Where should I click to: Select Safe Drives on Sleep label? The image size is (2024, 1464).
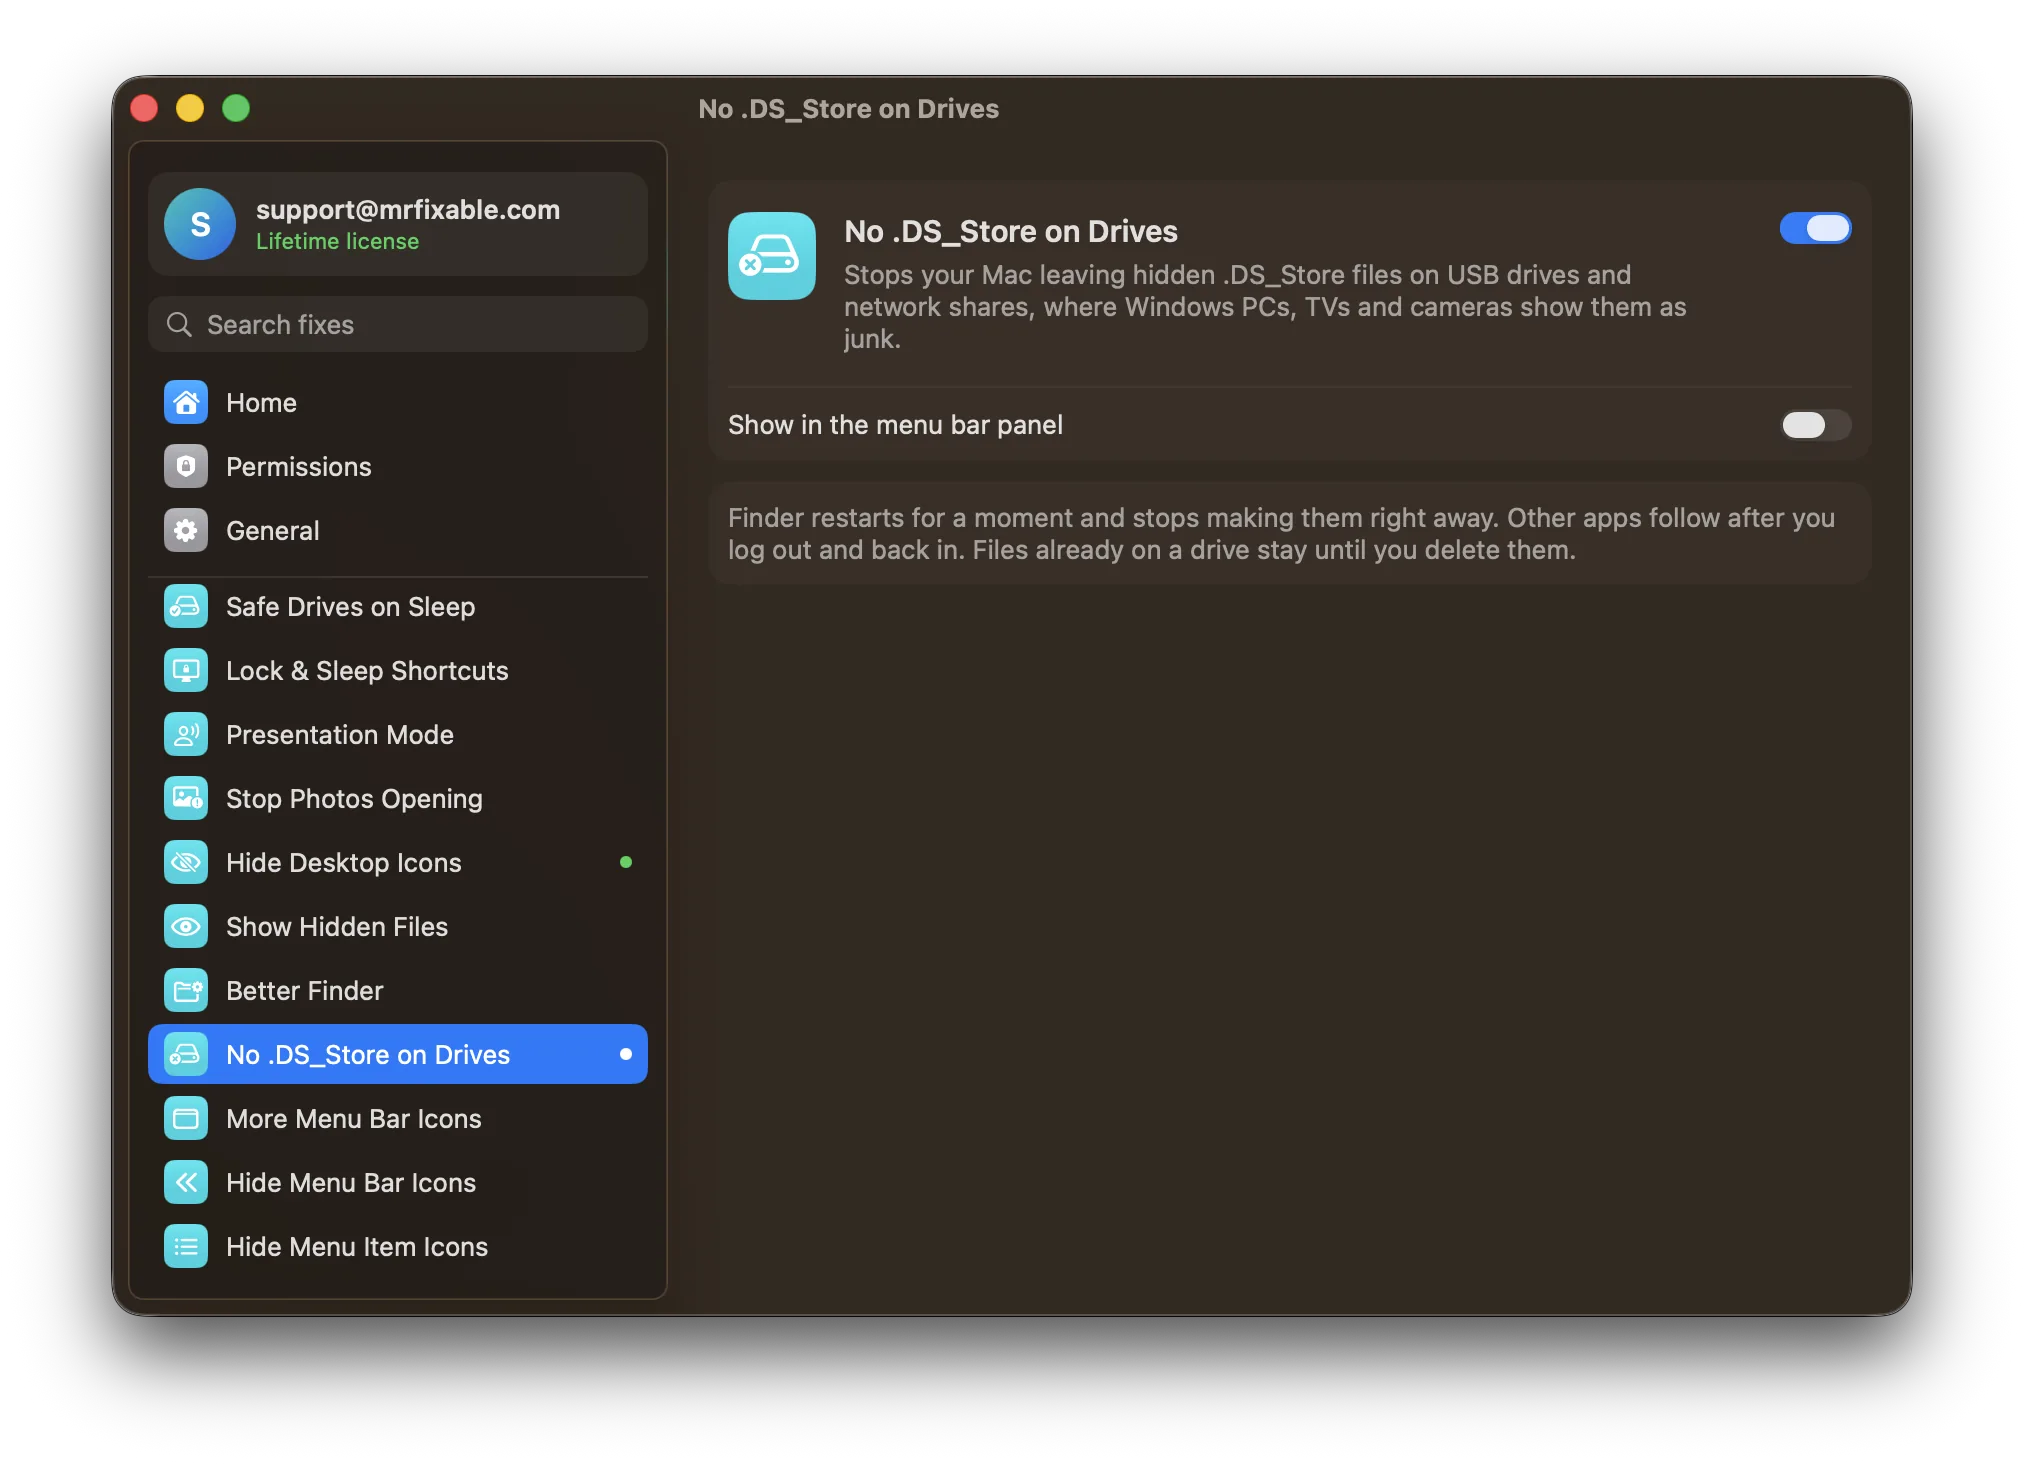[x=350, y=606]
